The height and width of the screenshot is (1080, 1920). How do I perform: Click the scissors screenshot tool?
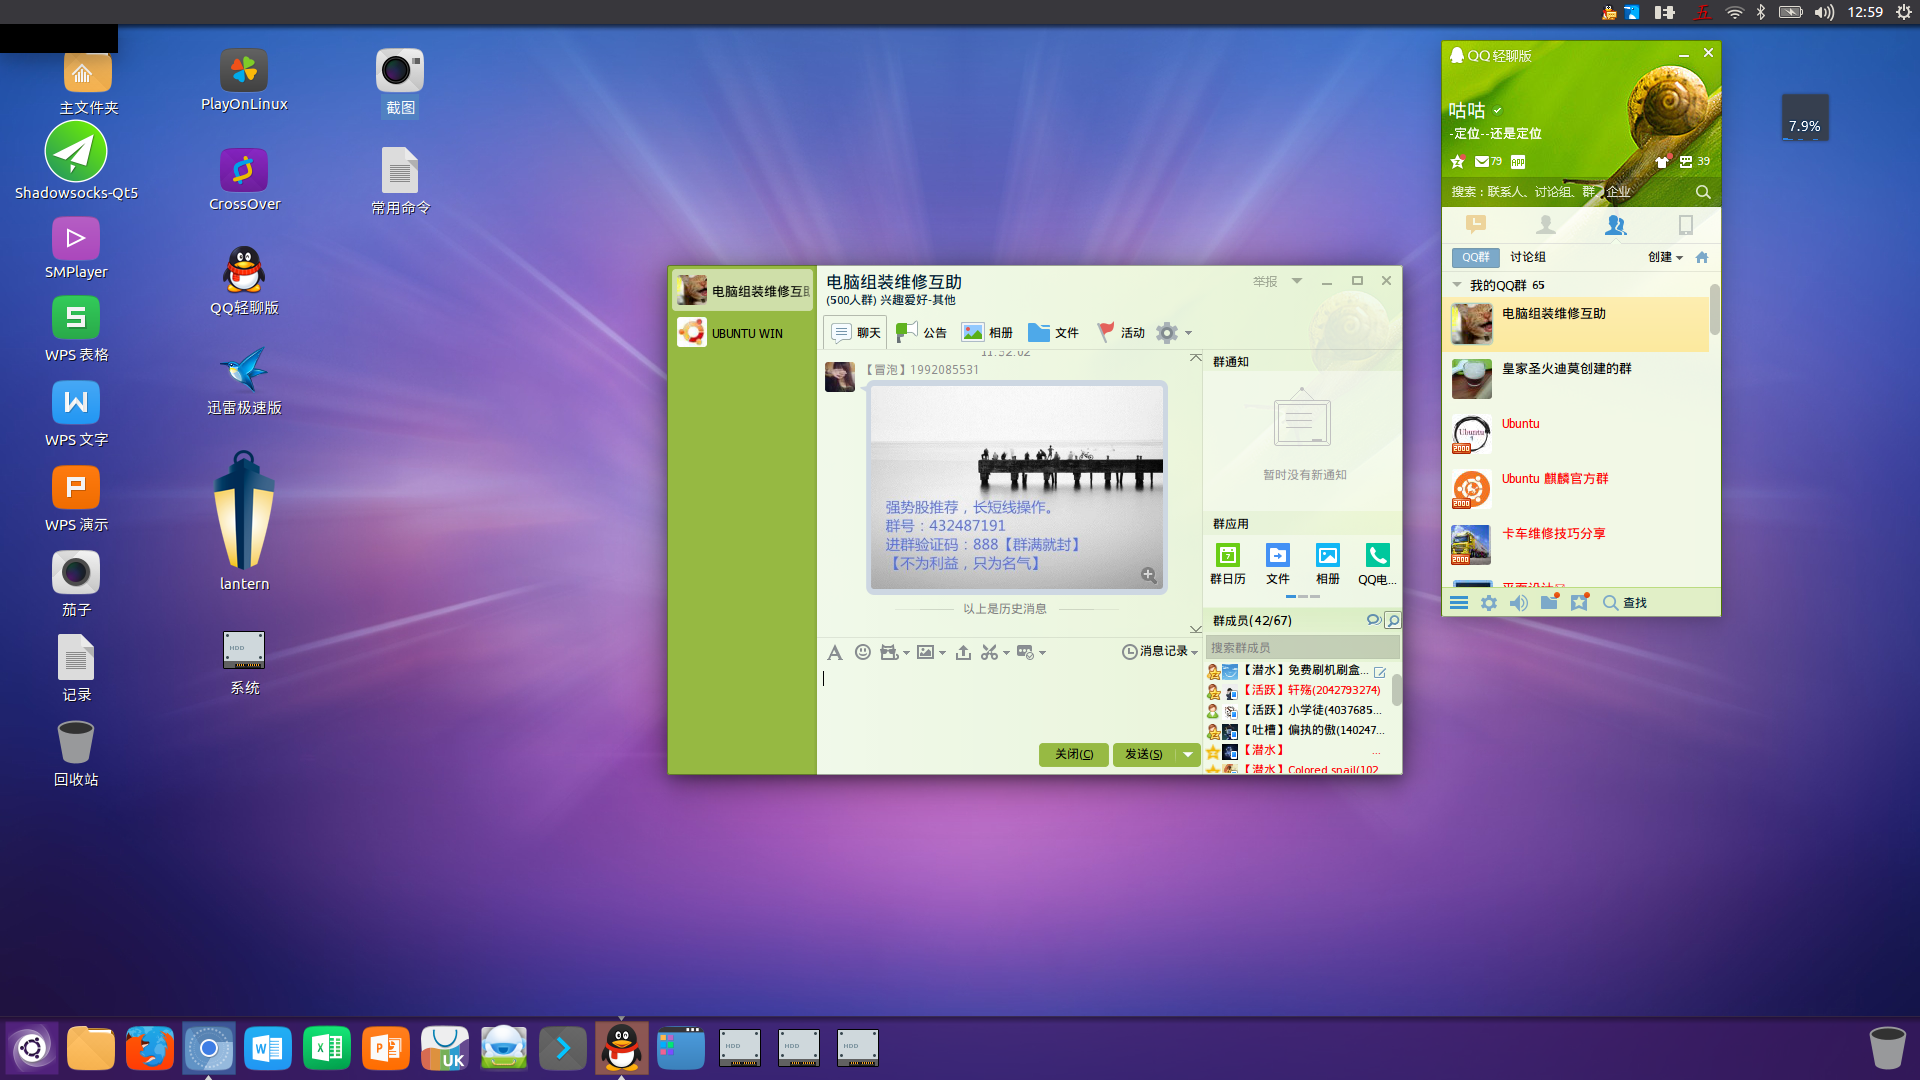(x=989, y=652)
